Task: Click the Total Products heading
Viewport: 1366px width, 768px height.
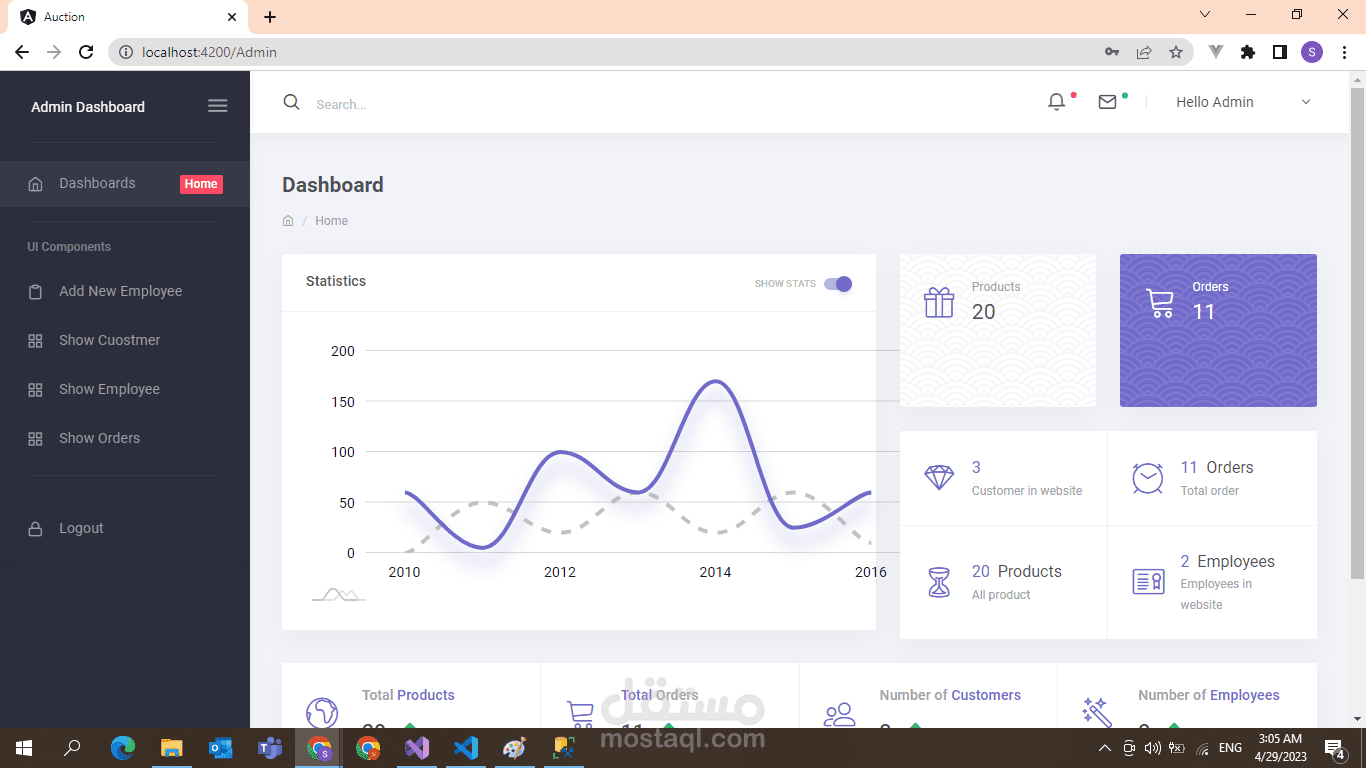Action: pyautogui.click(x=408, y=695)
